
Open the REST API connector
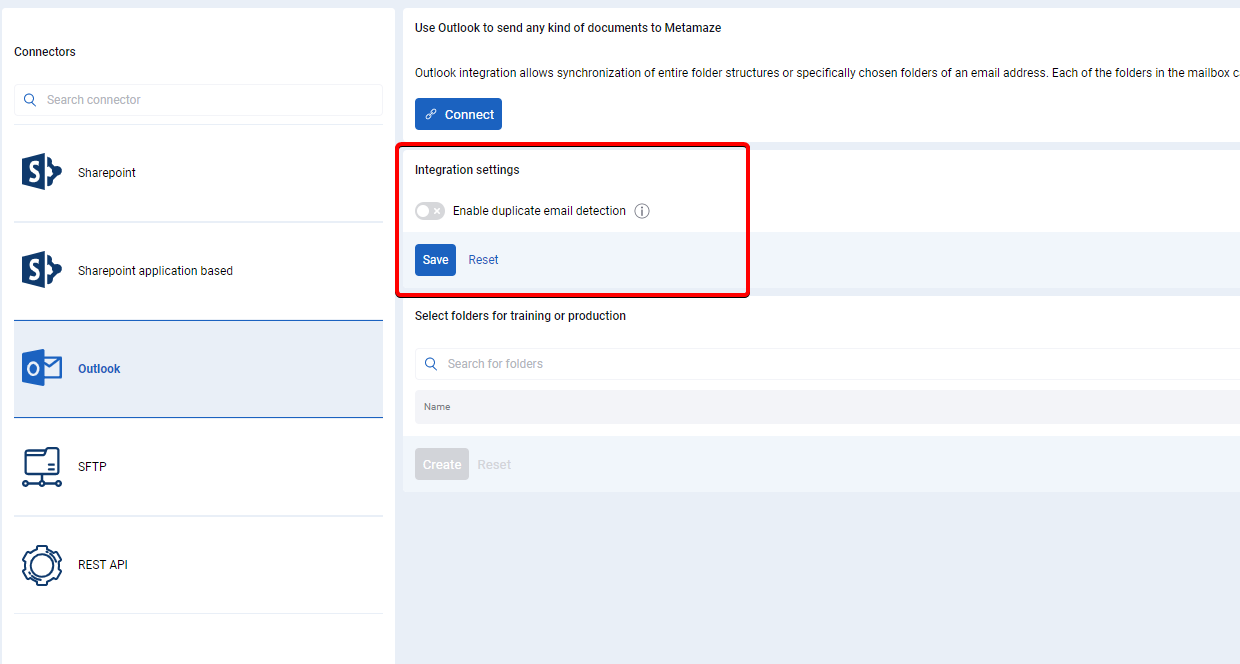coord(198,565)
